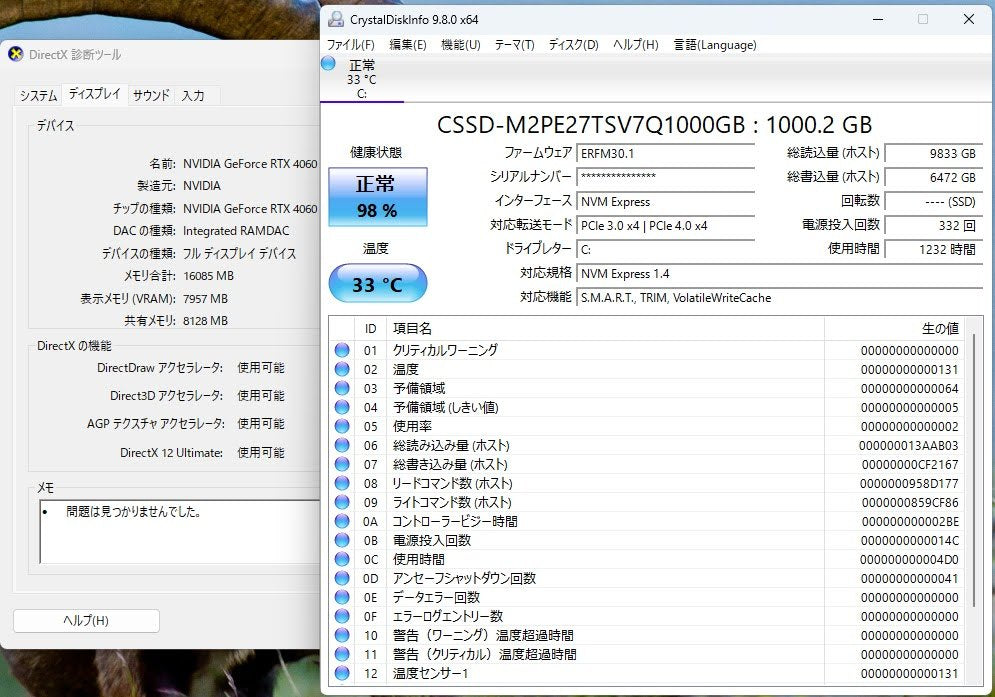The height and width of the screenshot is (697, 995).
Task: Click status orb for ID 06 総読み込み量
Action: (342, 445)
